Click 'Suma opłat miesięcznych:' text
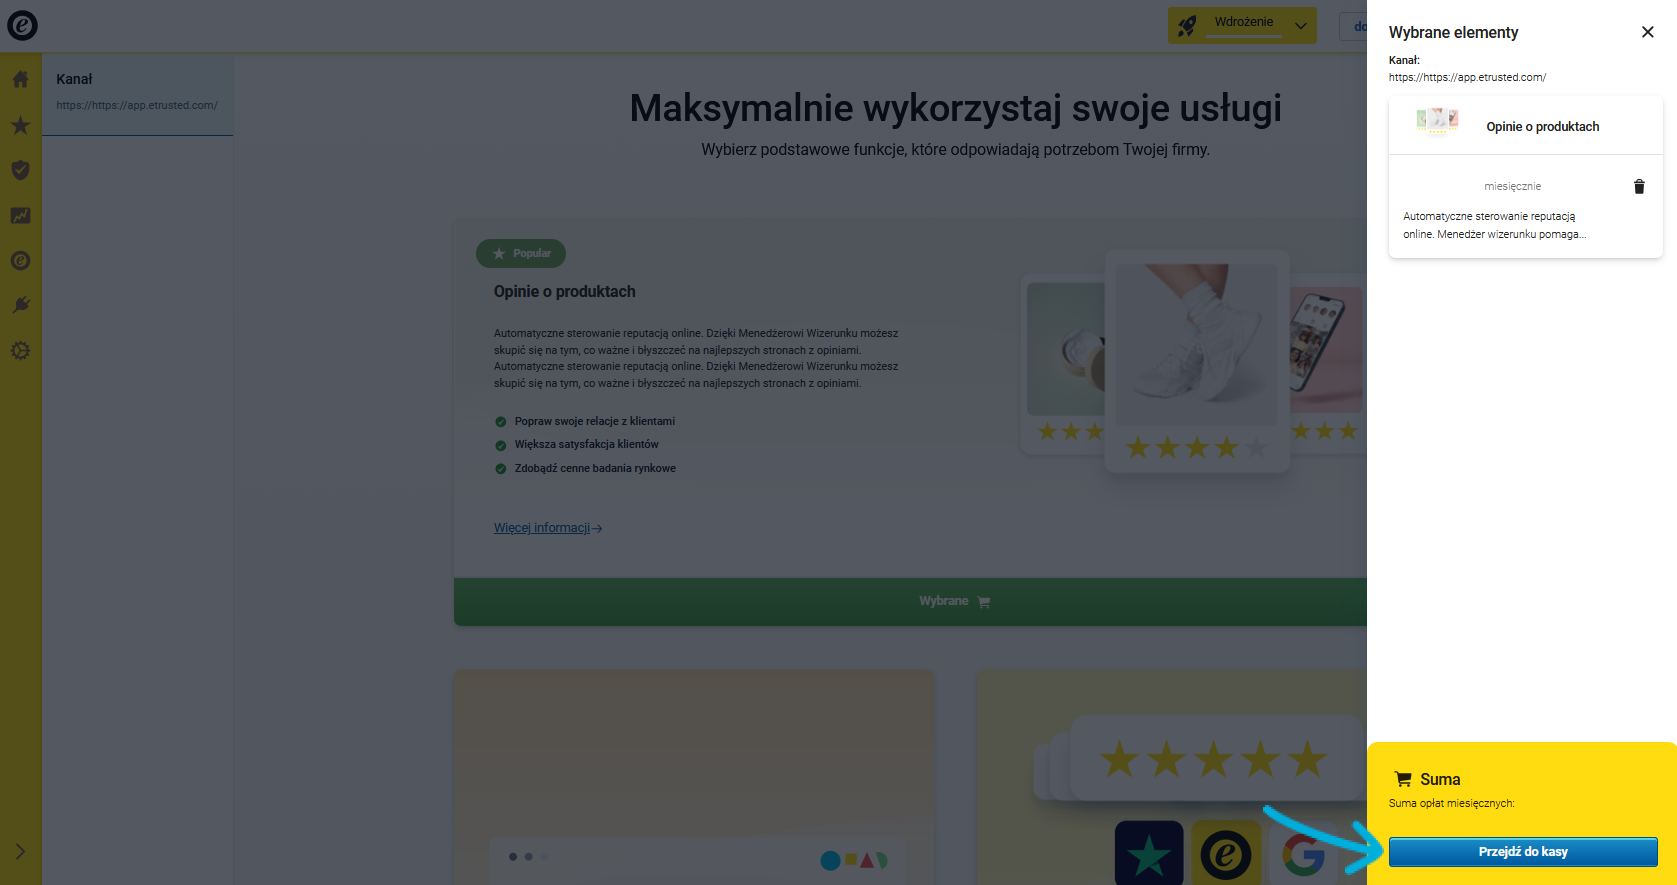 (x=1451, y=803)
